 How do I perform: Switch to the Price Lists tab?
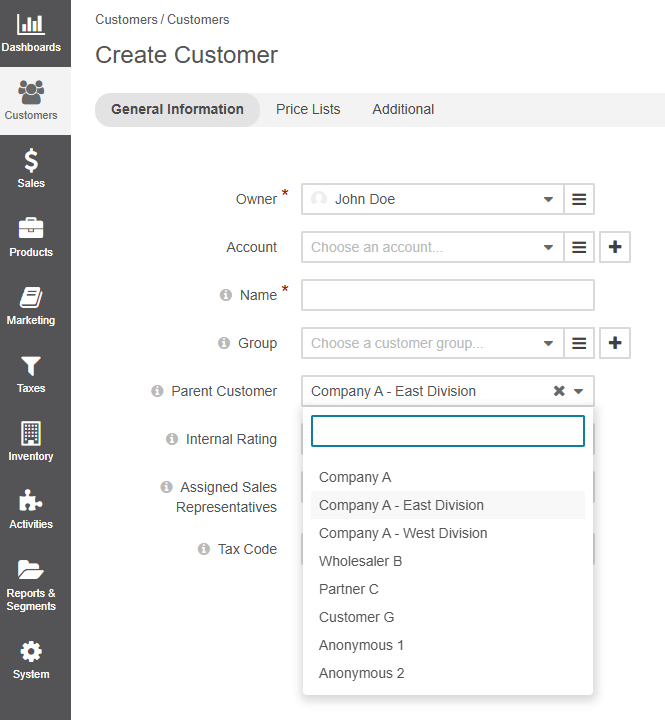308,109
